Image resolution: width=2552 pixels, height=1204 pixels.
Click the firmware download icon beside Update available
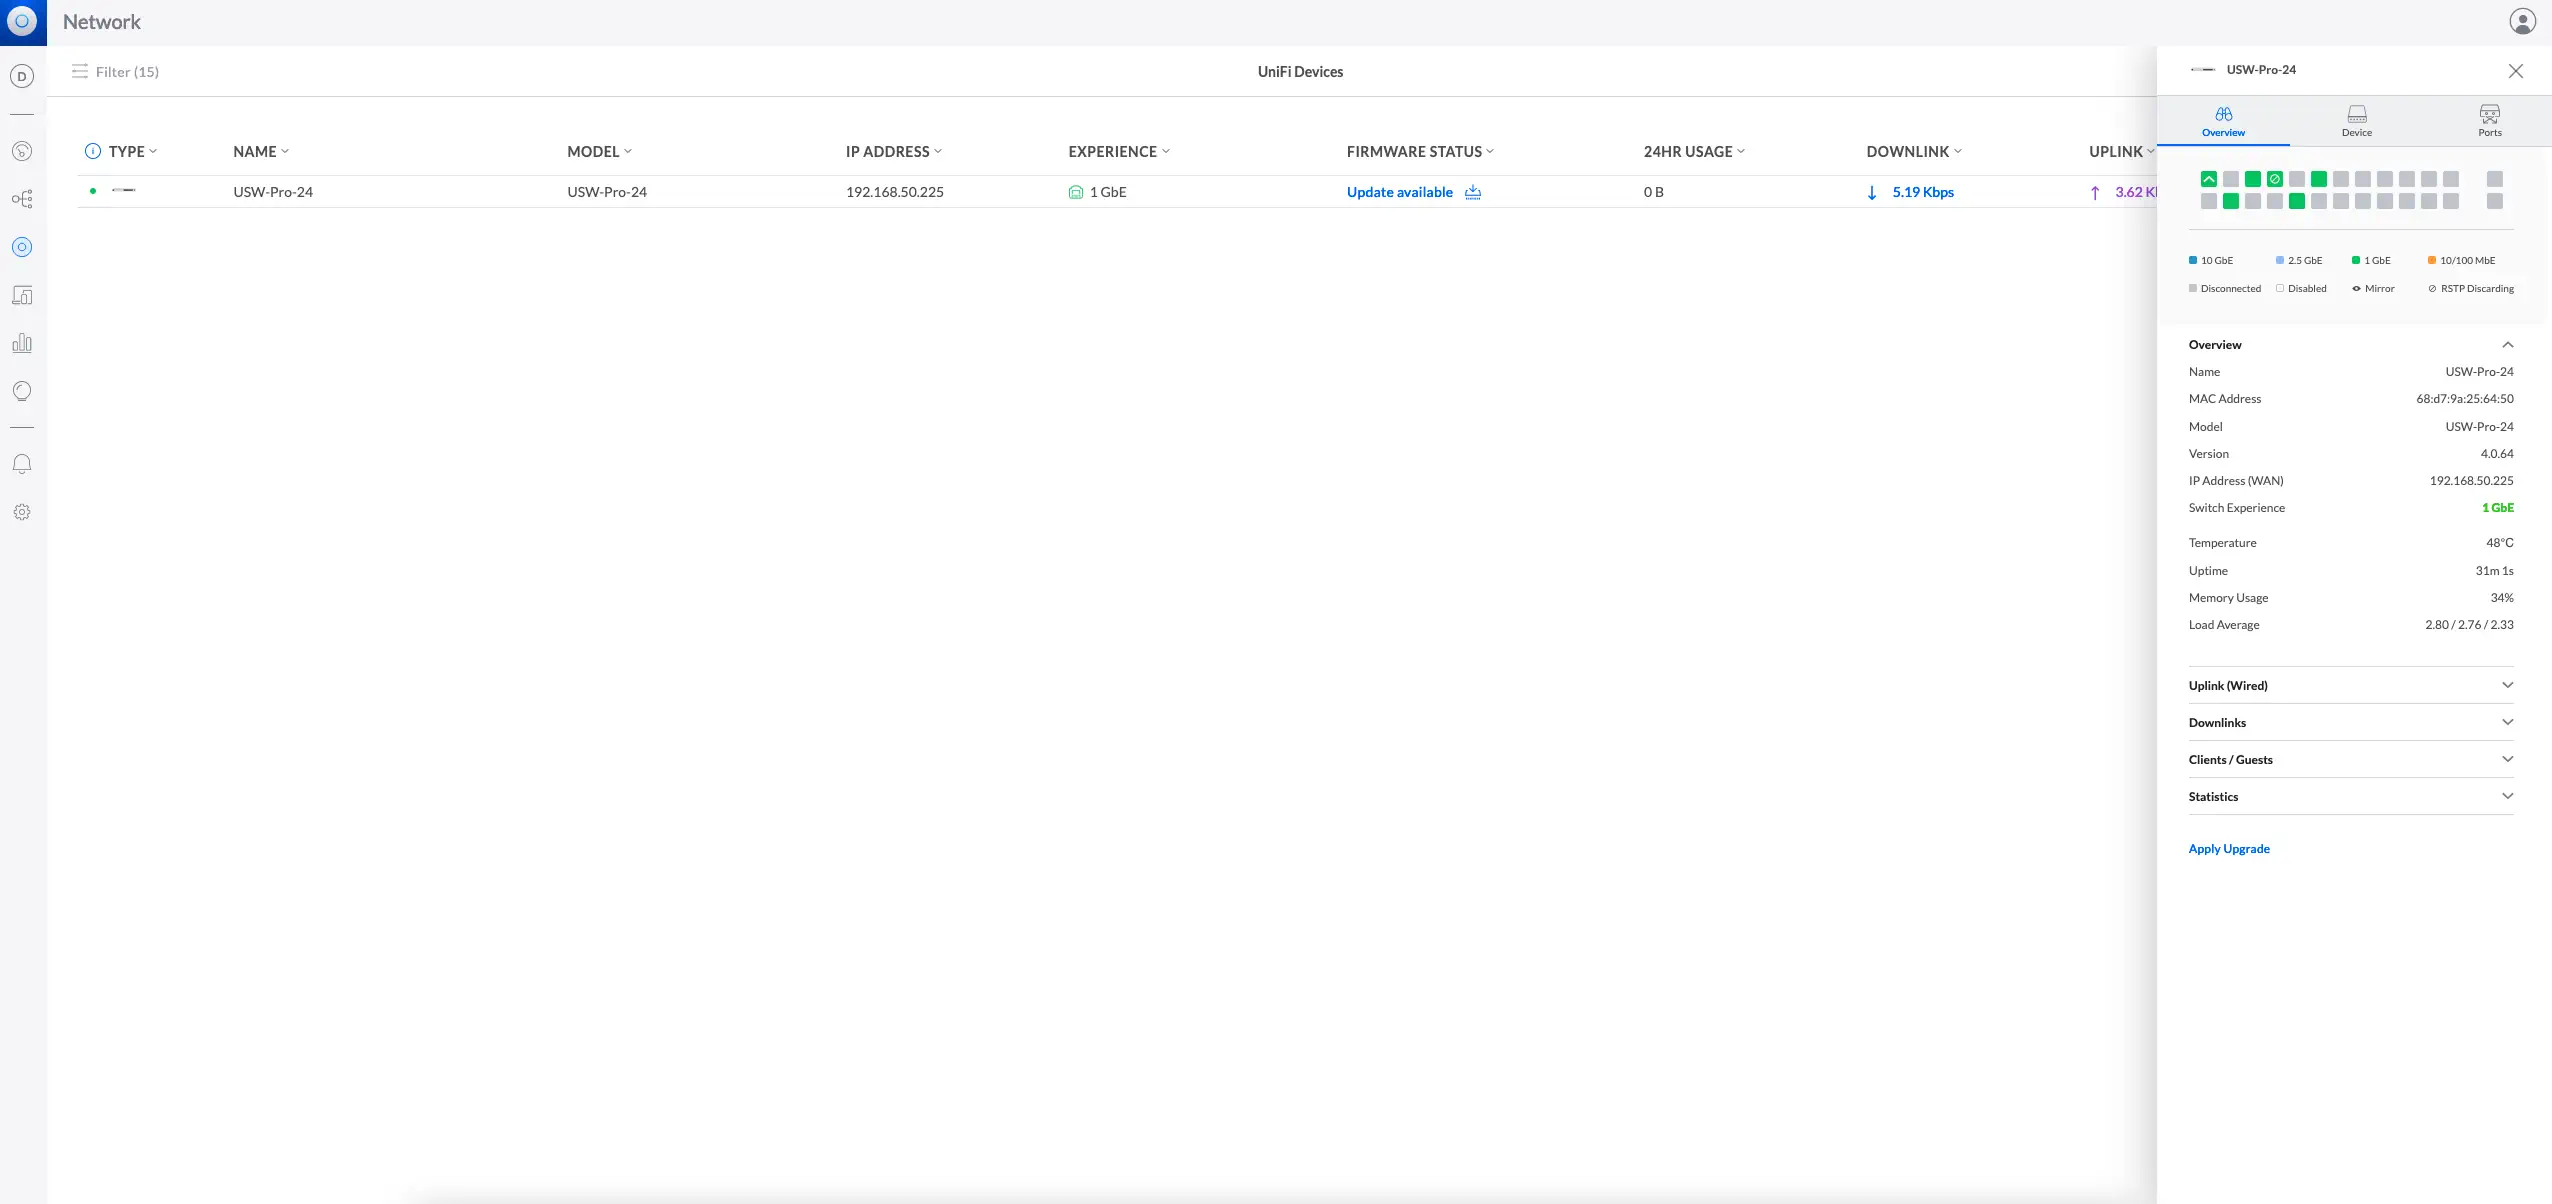(1472, 192)
